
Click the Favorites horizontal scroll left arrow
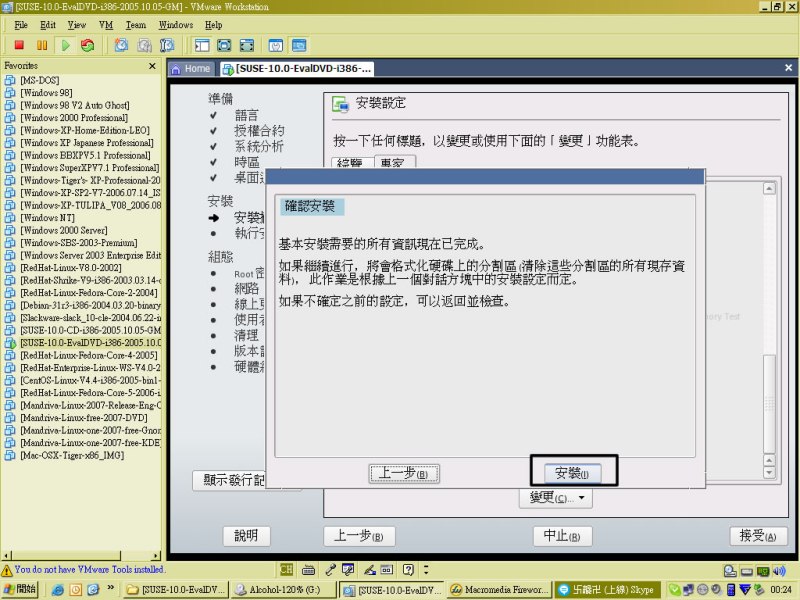click(6, 555)
